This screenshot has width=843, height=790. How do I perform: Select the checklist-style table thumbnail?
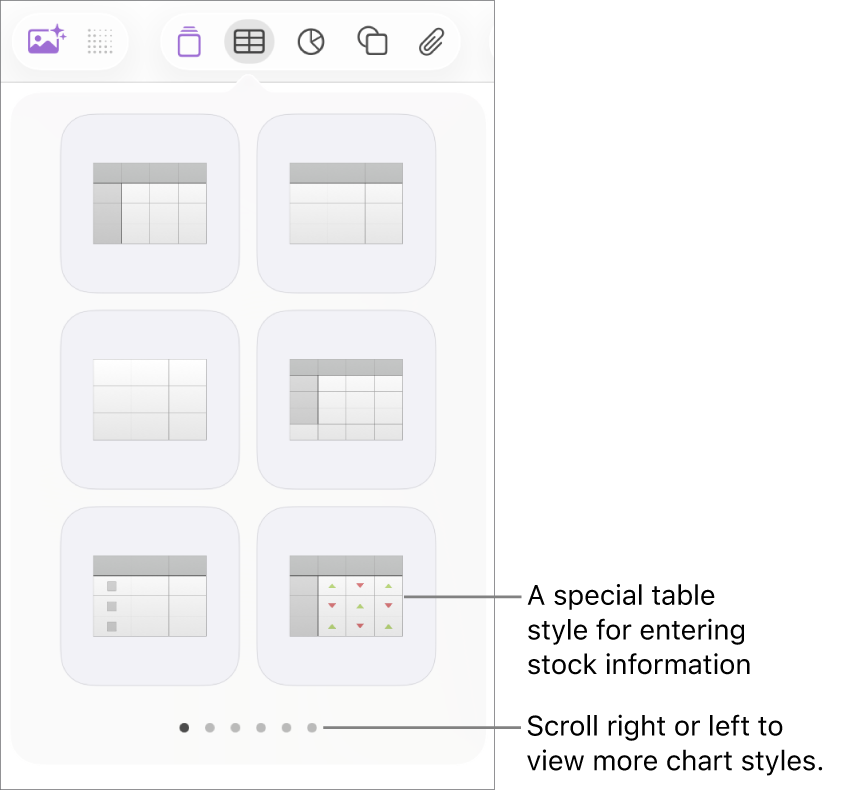pos(149,595)
